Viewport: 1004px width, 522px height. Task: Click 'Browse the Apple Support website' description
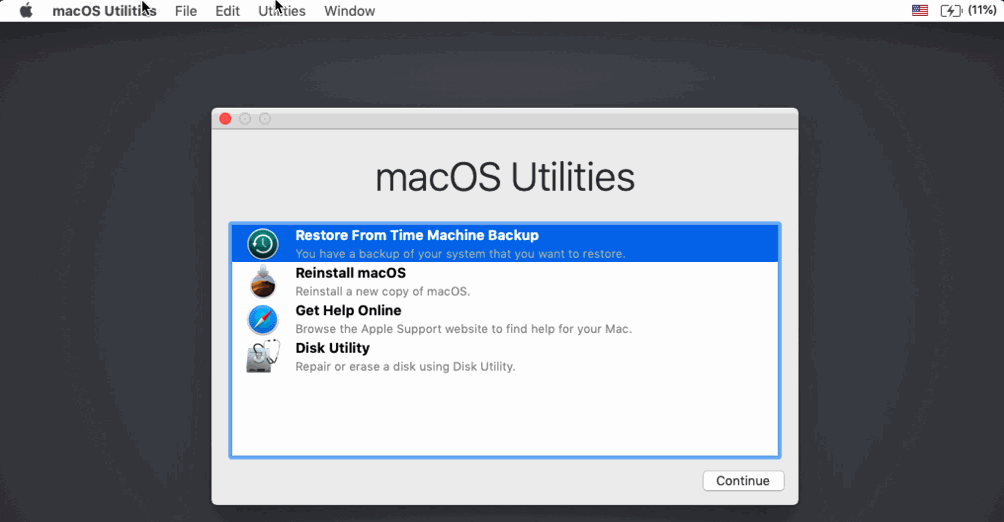point(464,329)
